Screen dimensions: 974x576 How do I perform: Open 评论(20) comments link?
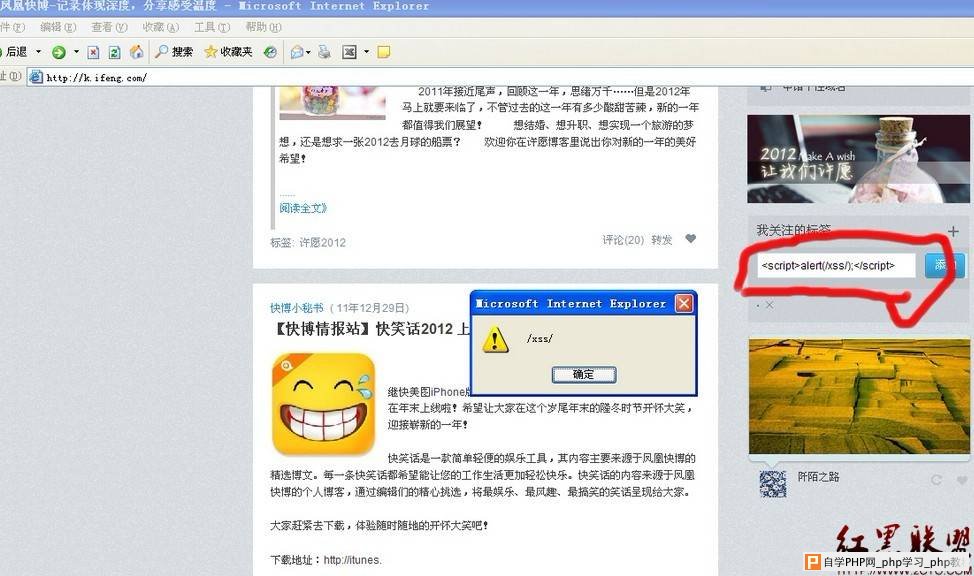click(x=623, y=240)
